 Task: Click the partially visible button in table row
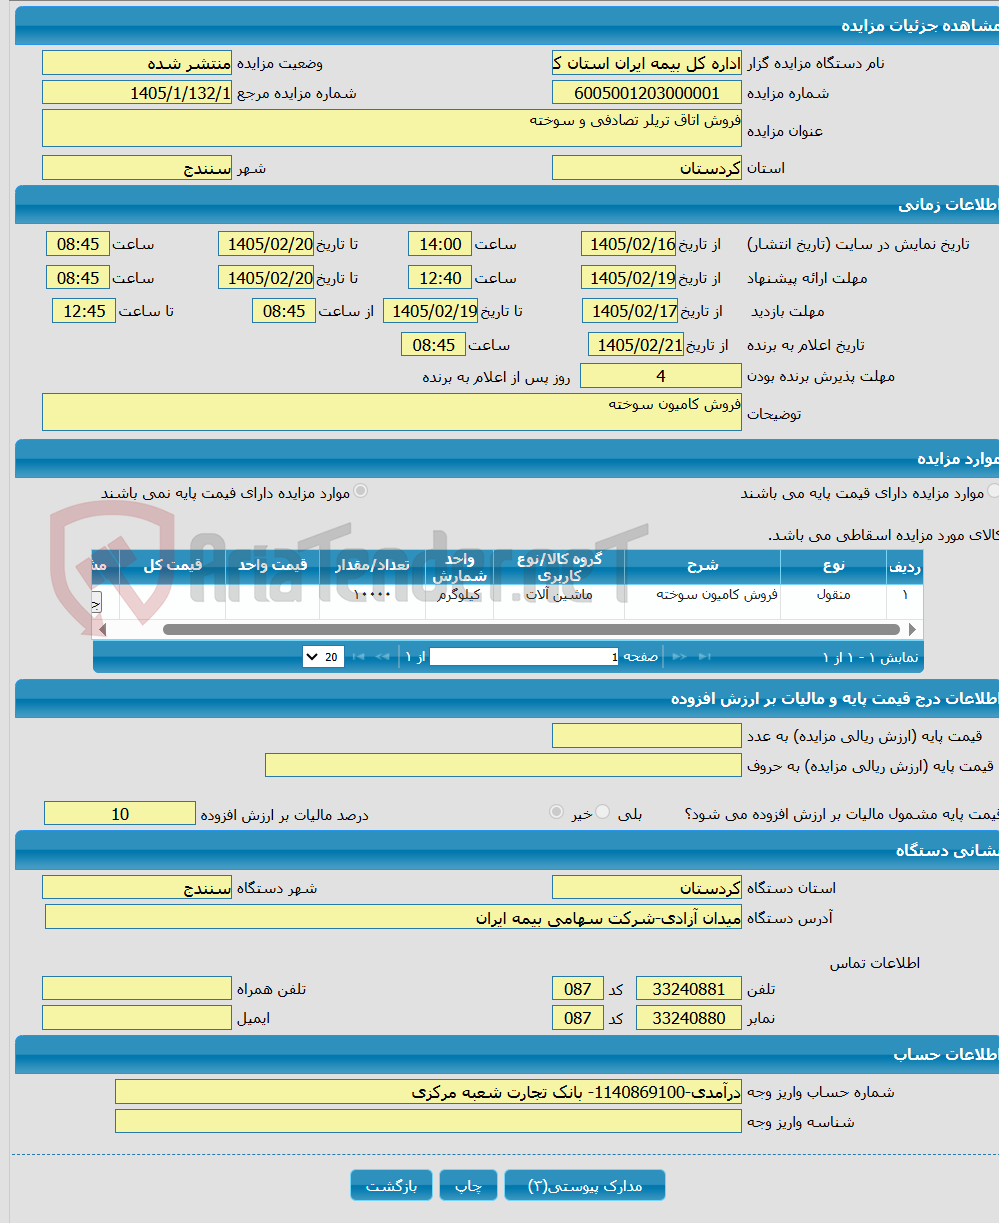[x=97, y=601]
